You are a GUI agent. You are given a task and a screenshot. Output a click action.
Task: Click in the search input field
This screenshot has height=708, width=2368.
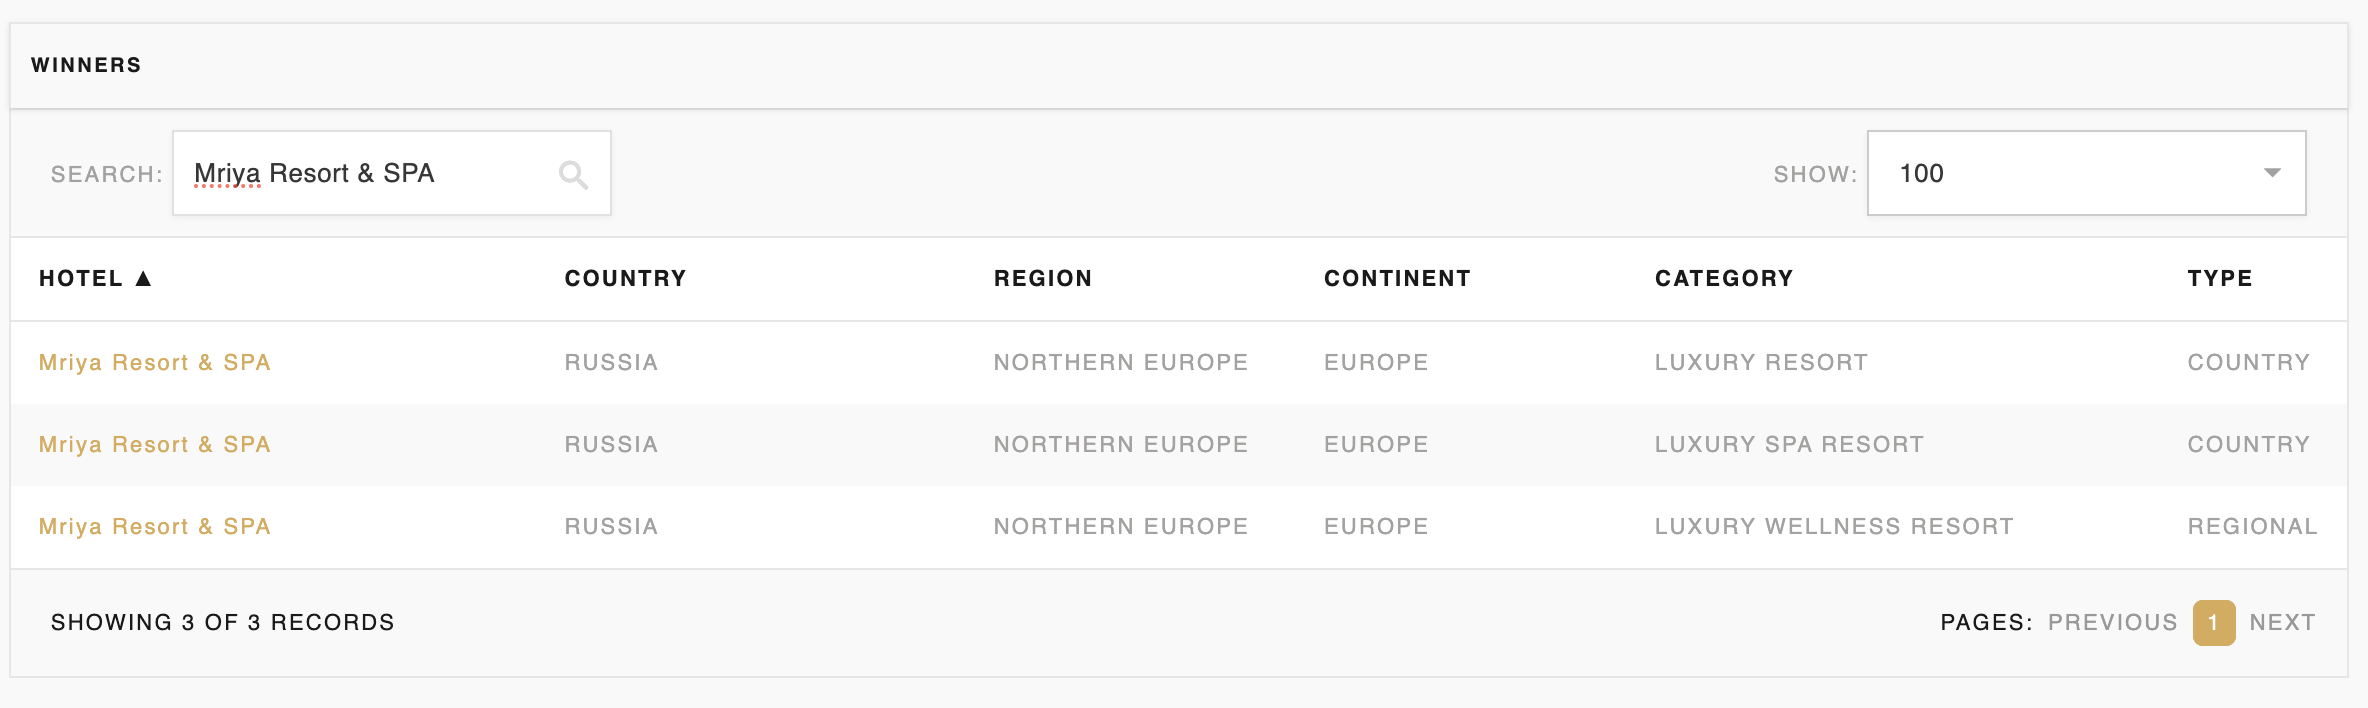tap(370, 173)
